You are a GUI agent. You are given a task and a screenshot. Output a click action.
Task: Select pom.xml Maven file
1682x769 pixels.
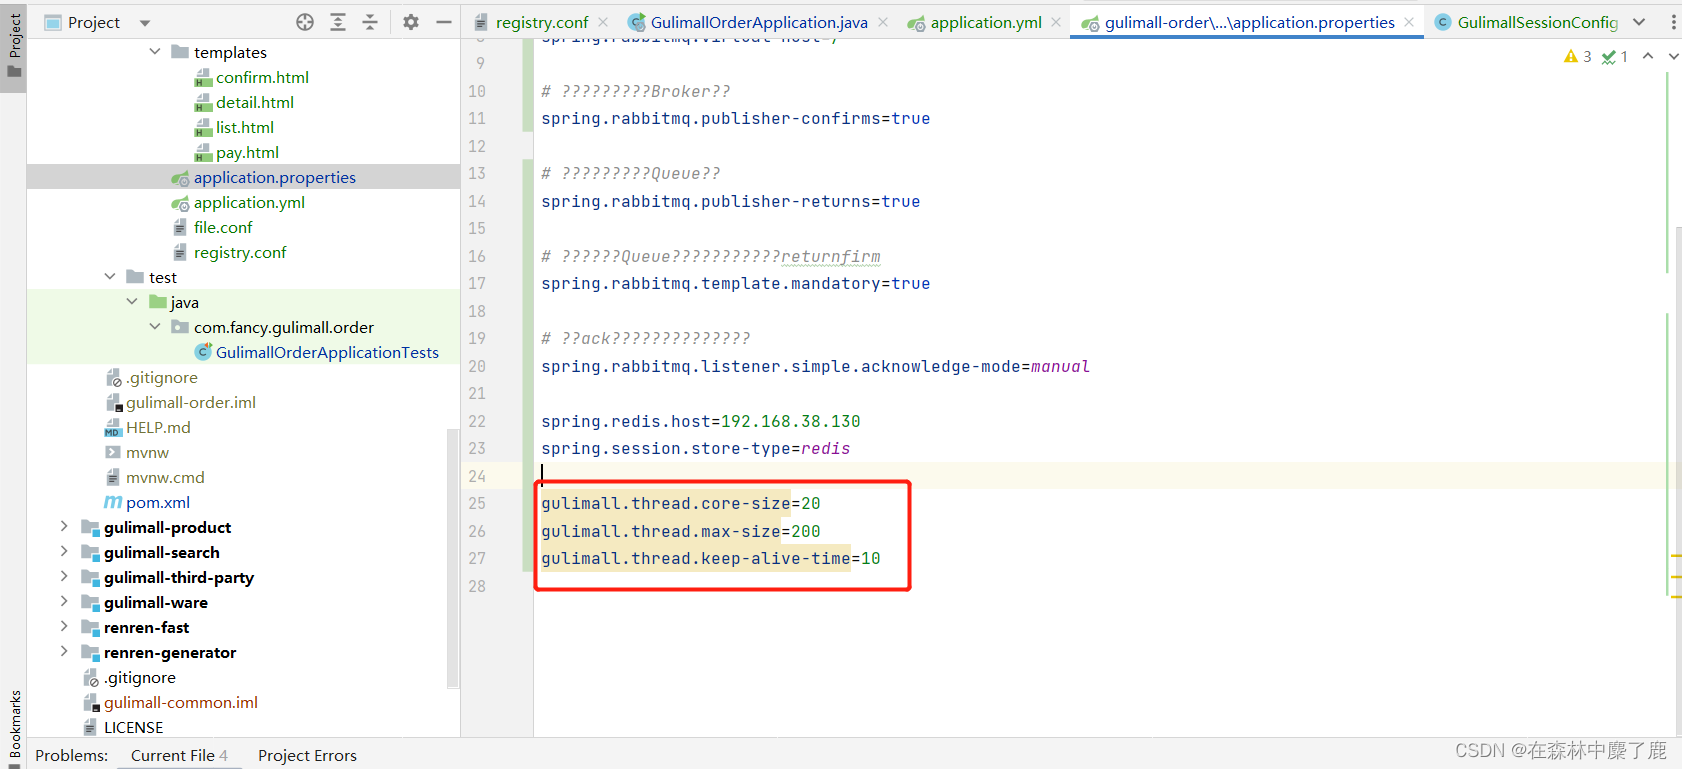[x=158, y=502]
